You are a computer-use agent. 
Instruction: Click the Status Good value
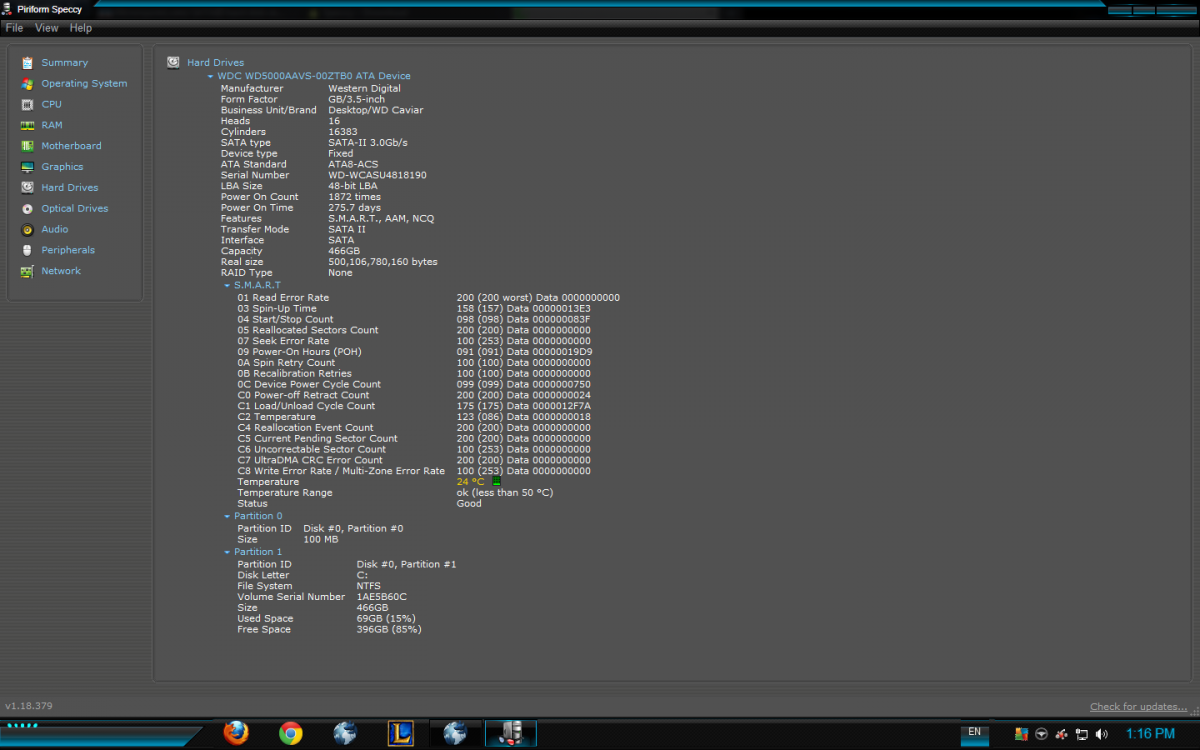click(469, 503)
